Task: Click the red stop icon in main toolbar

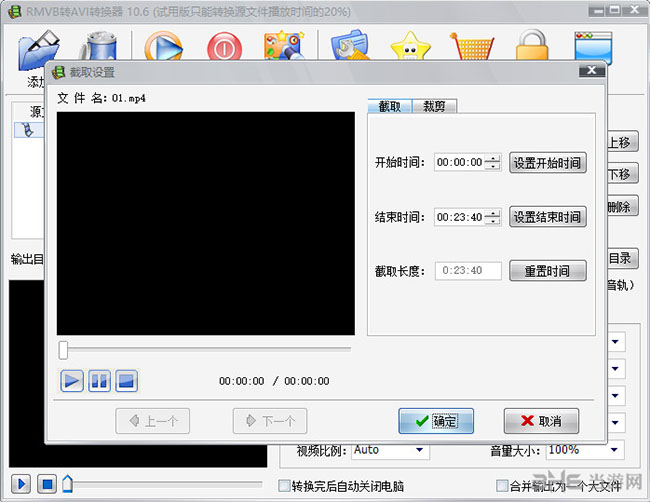Action: [x=224, y=47]
